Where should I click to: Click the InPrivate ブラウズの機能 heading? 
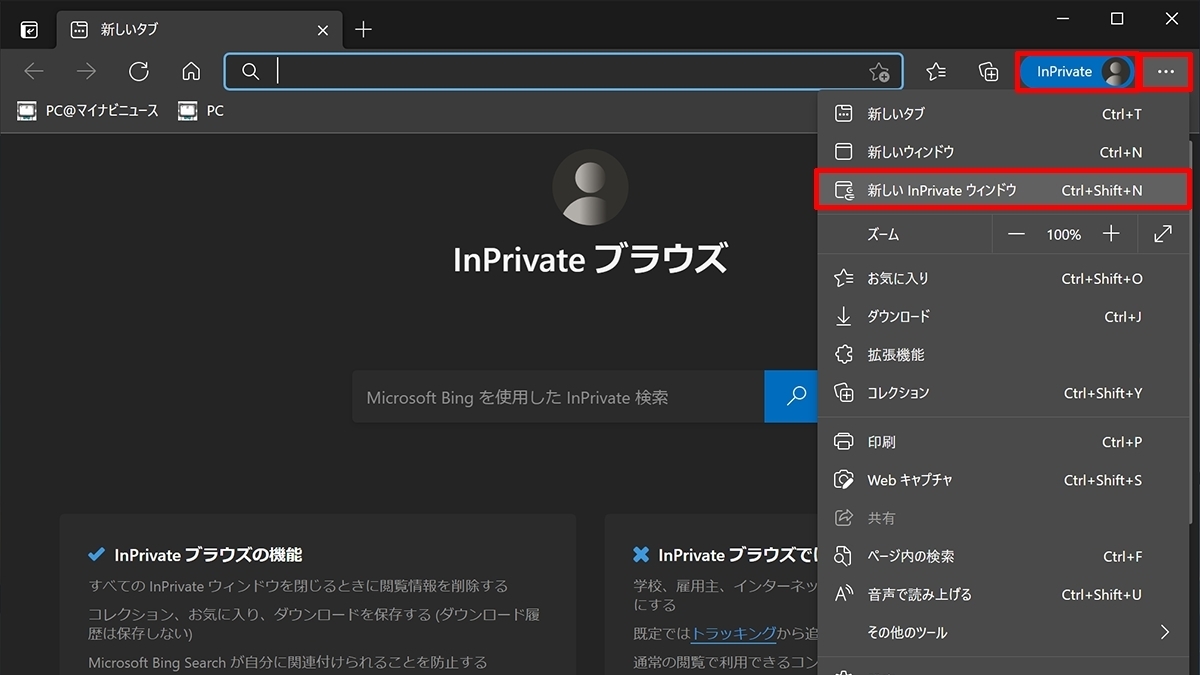pyautogui.click(x=208, y=554)
